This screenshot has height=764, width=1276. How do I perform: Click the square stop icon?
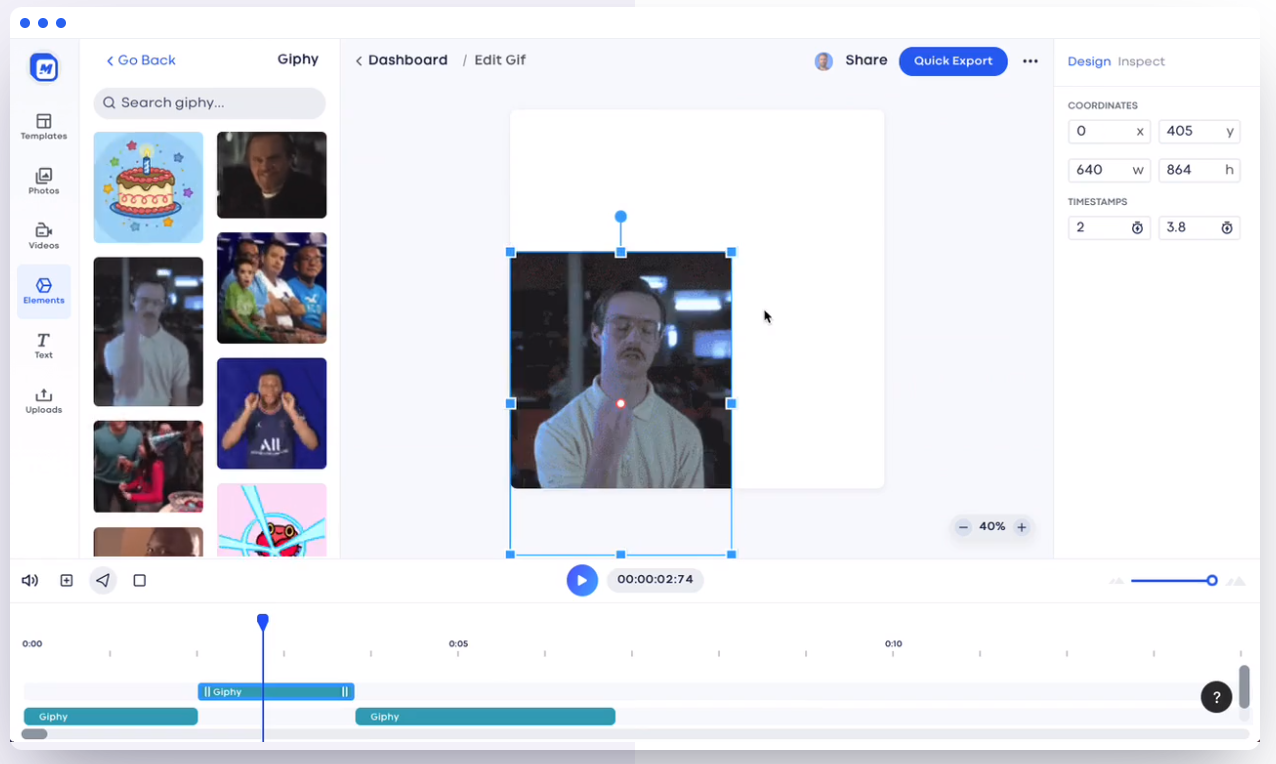point(140,580)
